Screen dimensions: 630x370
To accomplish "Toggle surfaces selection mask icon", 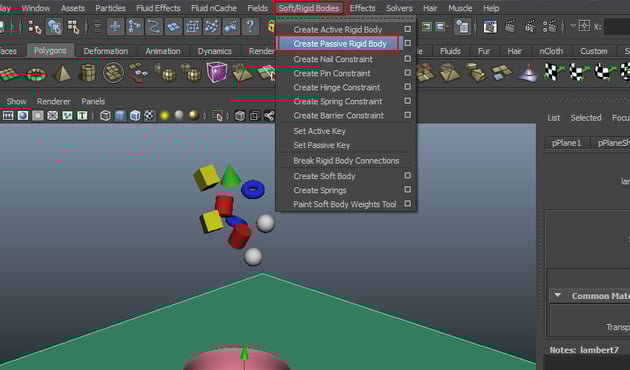I will click(x=173, y=27).
